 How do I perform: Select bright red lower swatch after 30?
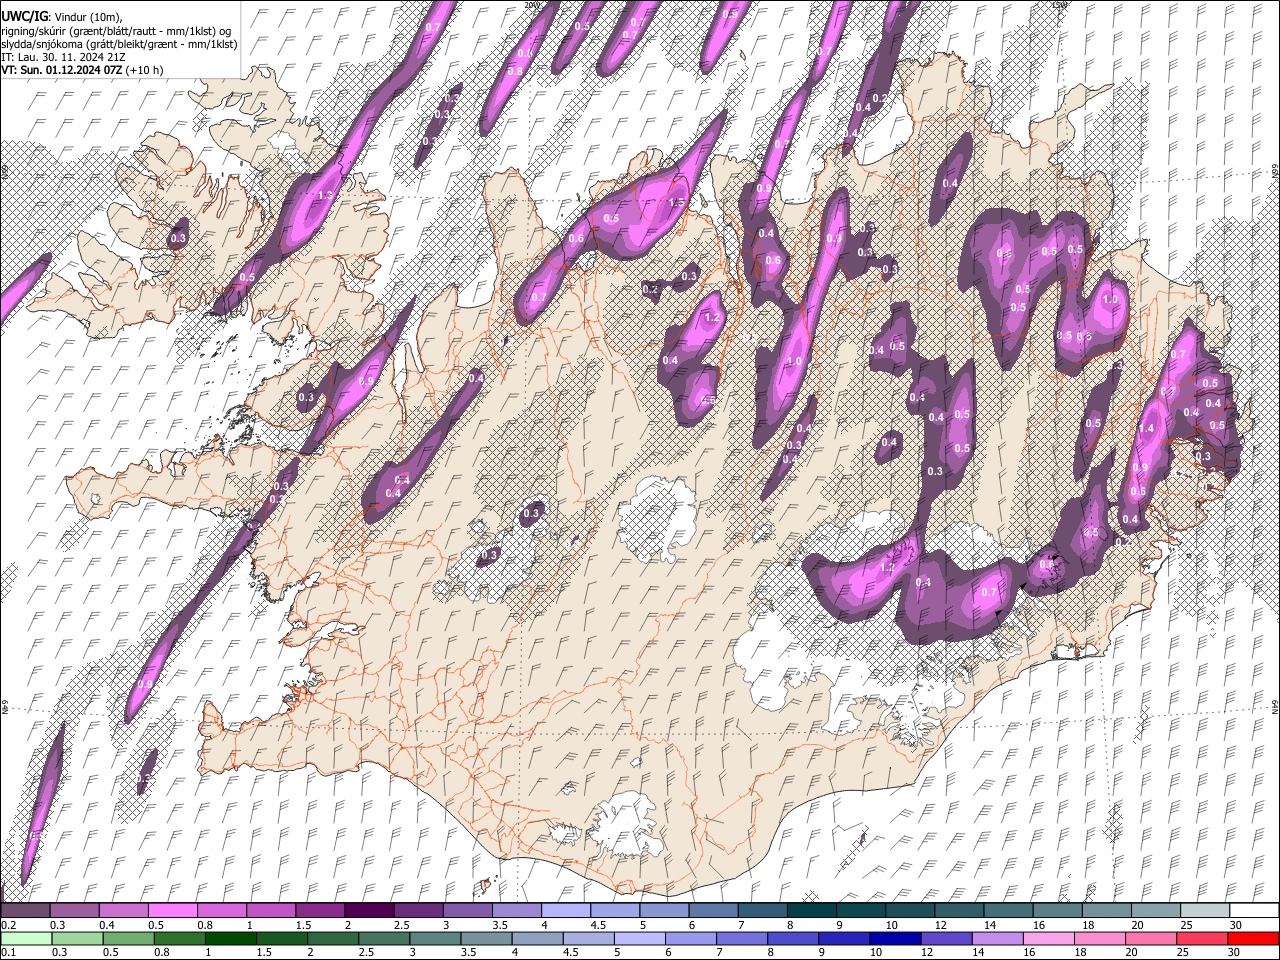1253,938
